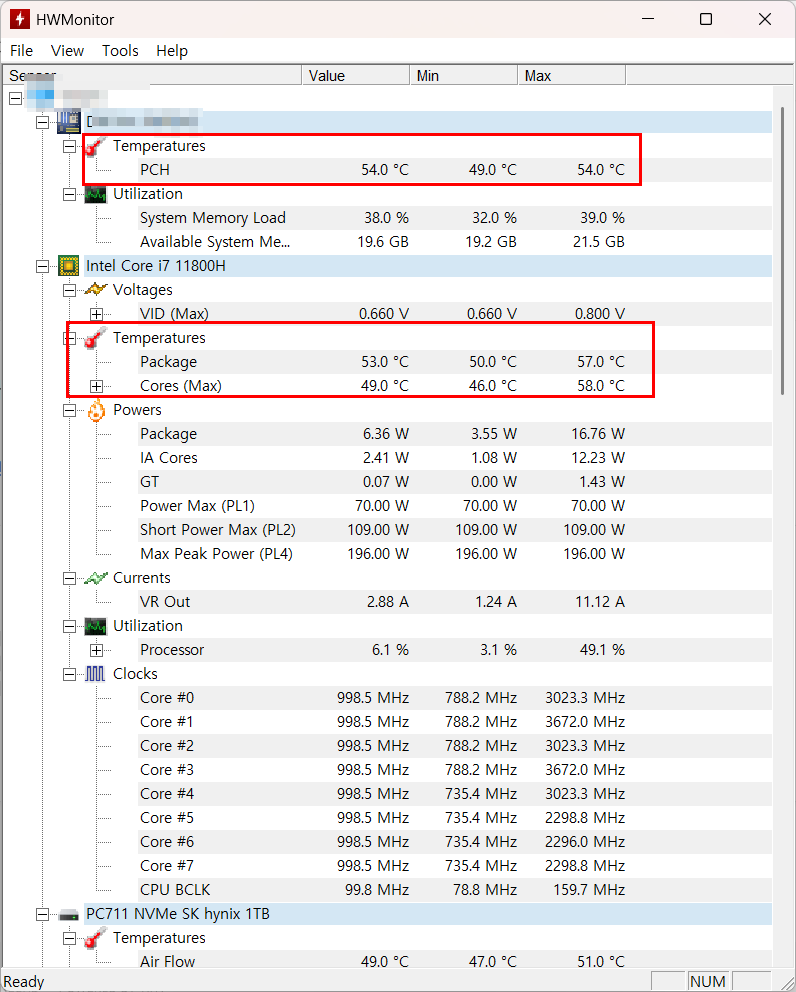The image size is (796, 992).
Task: Select the PCH temperature row
Action: 454,170
